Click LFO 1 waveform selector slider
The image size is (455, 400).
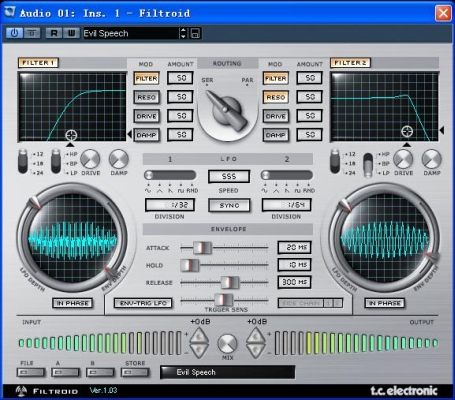170,175
